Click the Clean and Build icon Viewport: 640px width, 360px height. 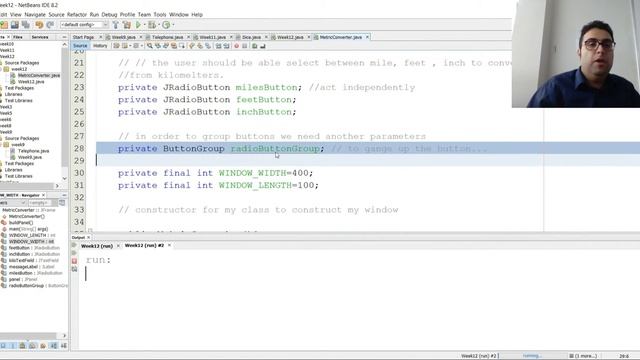tap(127, 25)
